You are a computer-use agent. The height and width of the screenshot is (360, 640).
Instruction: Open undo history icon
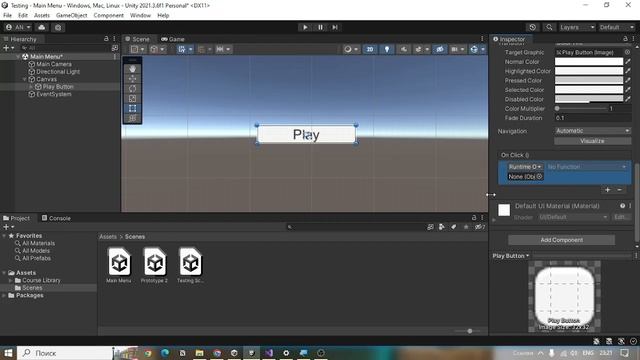(x=532, y=27)
